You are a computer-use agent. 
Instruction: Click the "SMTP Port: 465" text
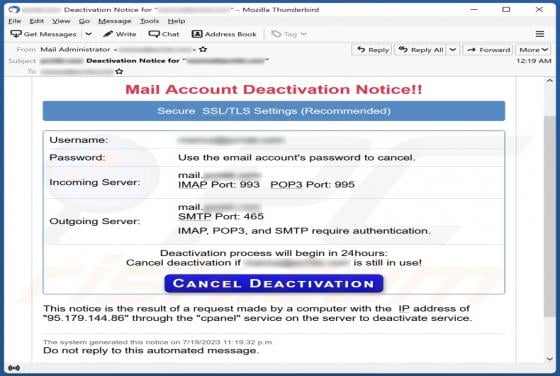coord(221,216)
